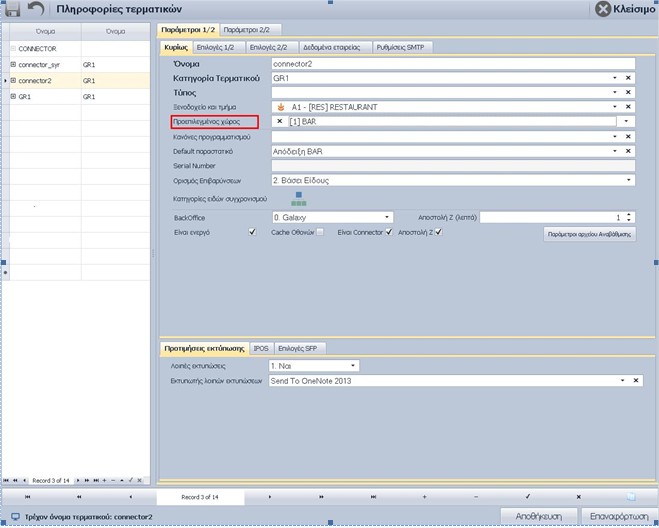Delete record with bottom navigator minus
This screenshot has height=528, width=659.
[x=476, y=496]
